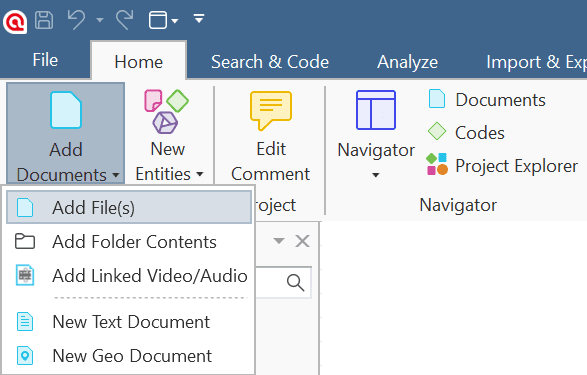Choose Add File(s) from the menu
Screen dimensions: 587x375
(x=129, y=207)
